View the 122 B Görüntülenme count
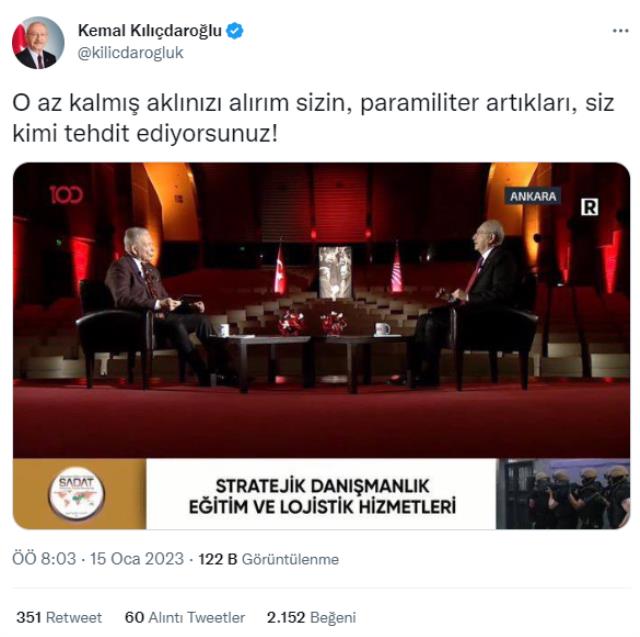The height and width of the screenshot is (637, 640). pos(269,559)
